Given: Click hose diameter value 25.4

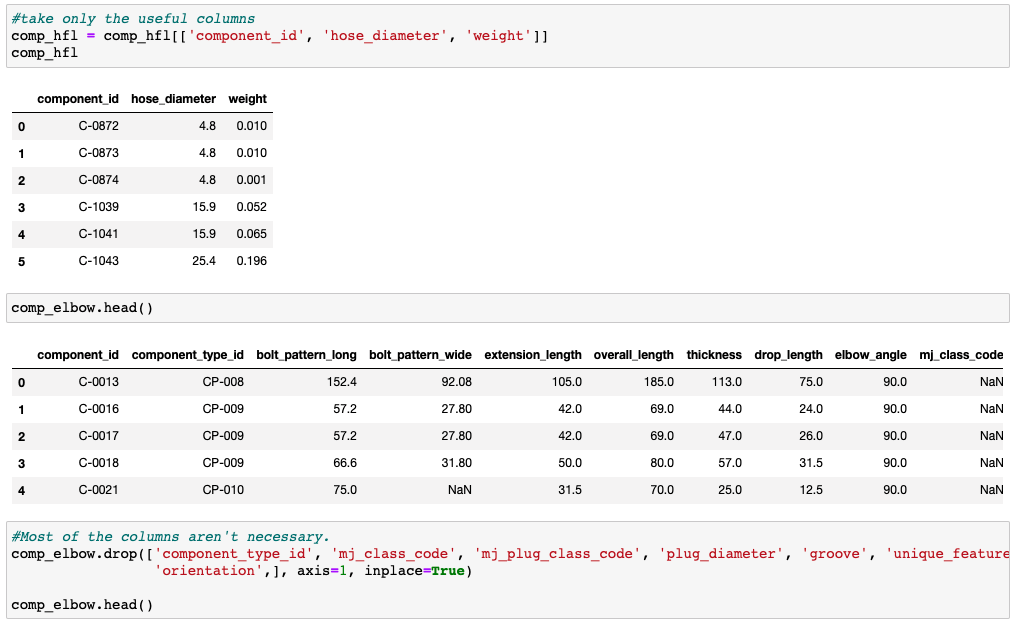Looking at the screenshot, I should 204,260.
